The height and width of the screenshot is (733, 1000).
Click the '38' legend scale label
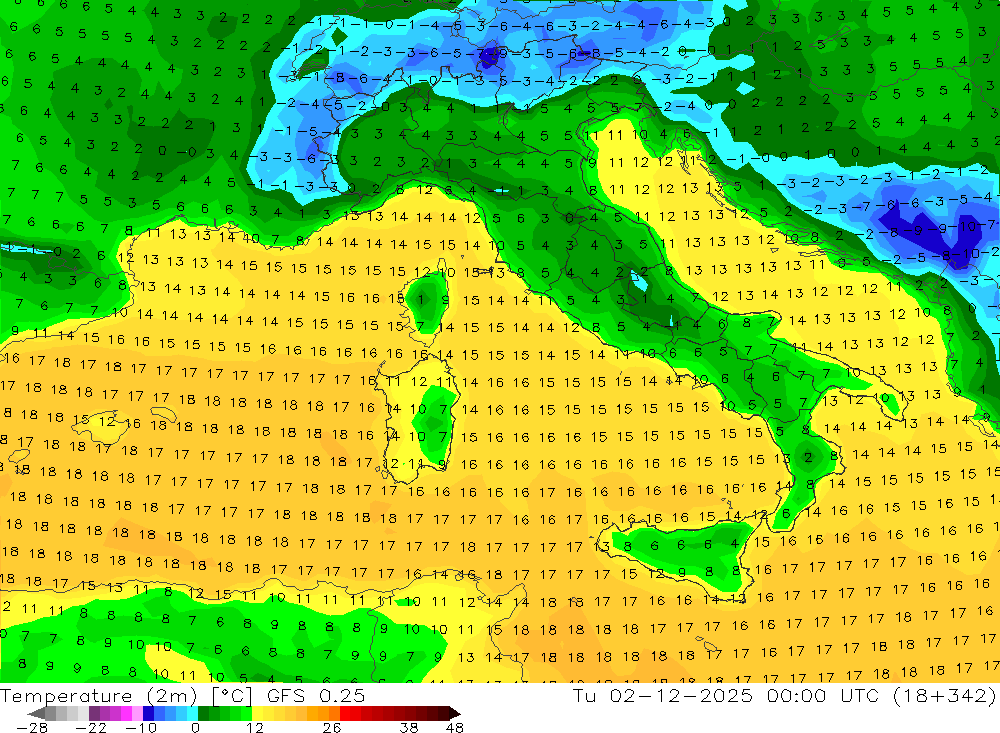pyautogui.click(x=409, y=727)
